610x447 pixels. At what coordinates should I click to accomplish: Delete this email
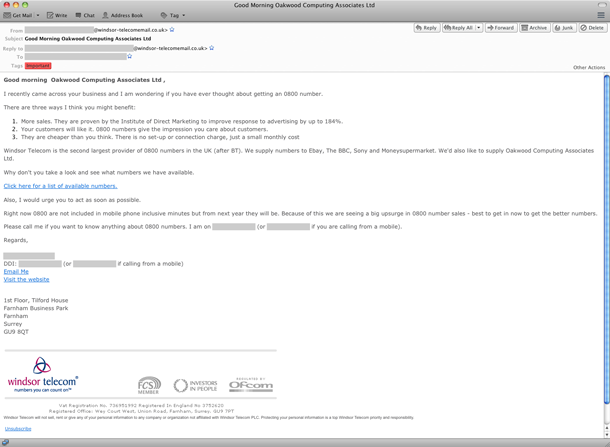[x=592, y=28]
